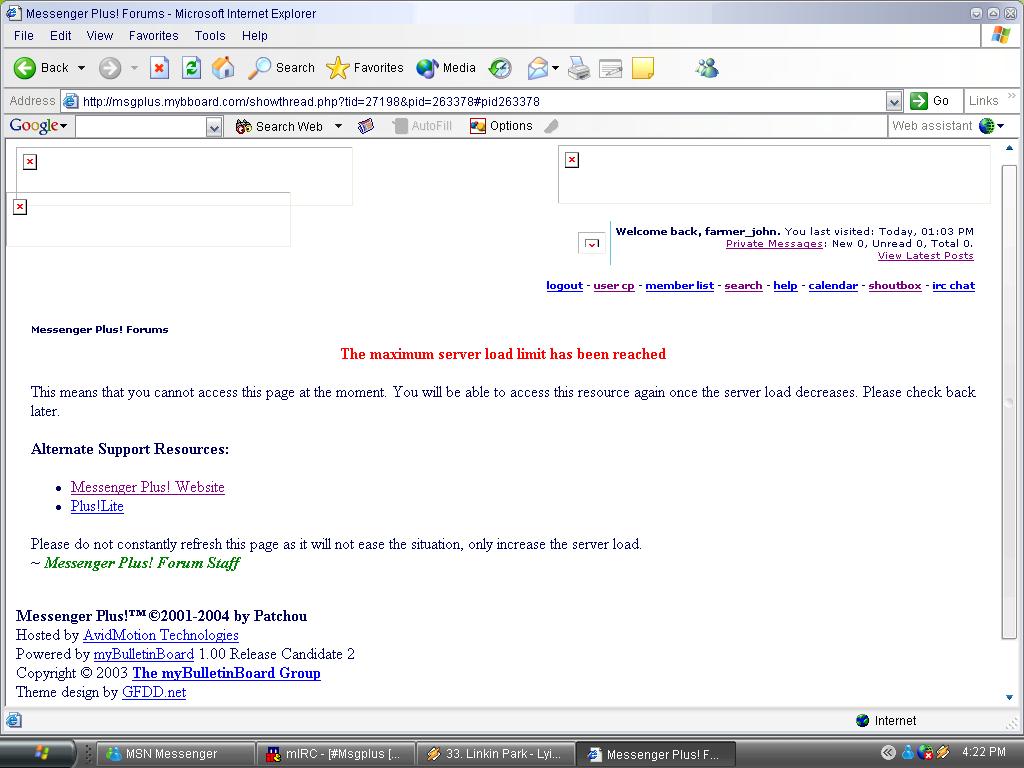Viewport: 1024px width, 768px height.
Task: Print the page with the printer icon
Action: point(579,68)
